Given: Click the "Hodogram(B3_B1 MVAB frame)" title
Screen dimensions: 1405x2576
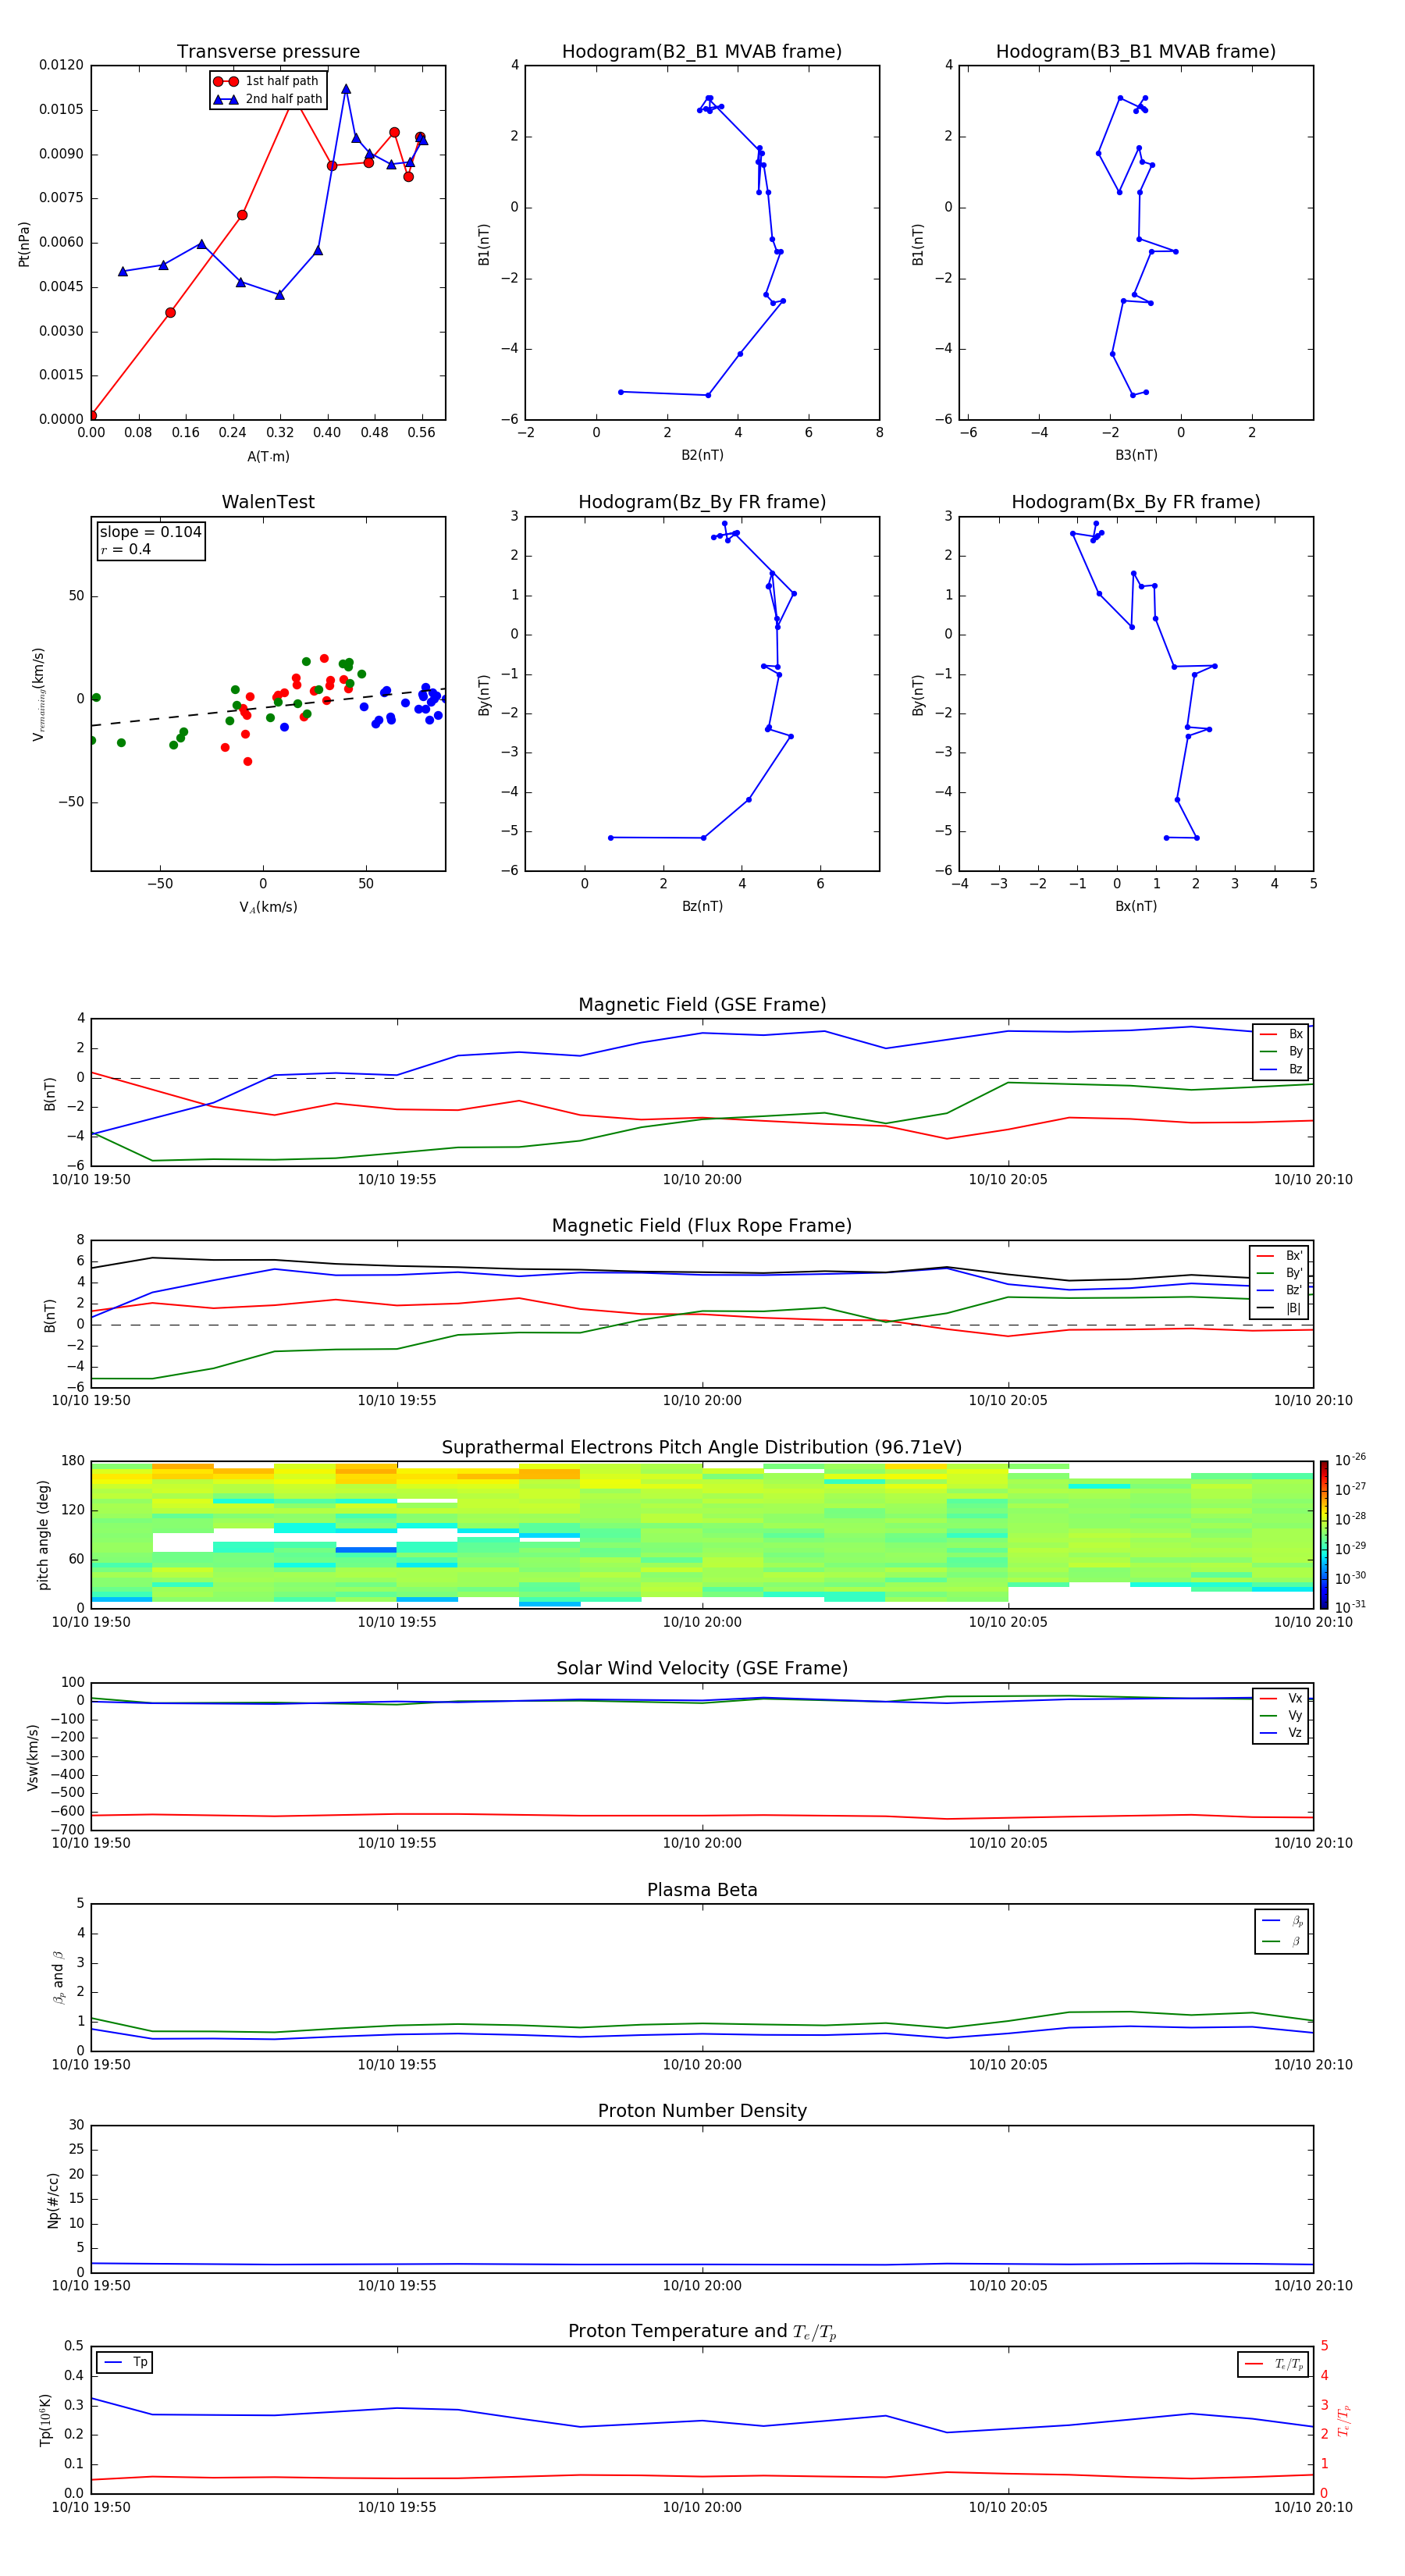Looking at the screenshot, I should pyautogui.click(x=1136, y=52).
